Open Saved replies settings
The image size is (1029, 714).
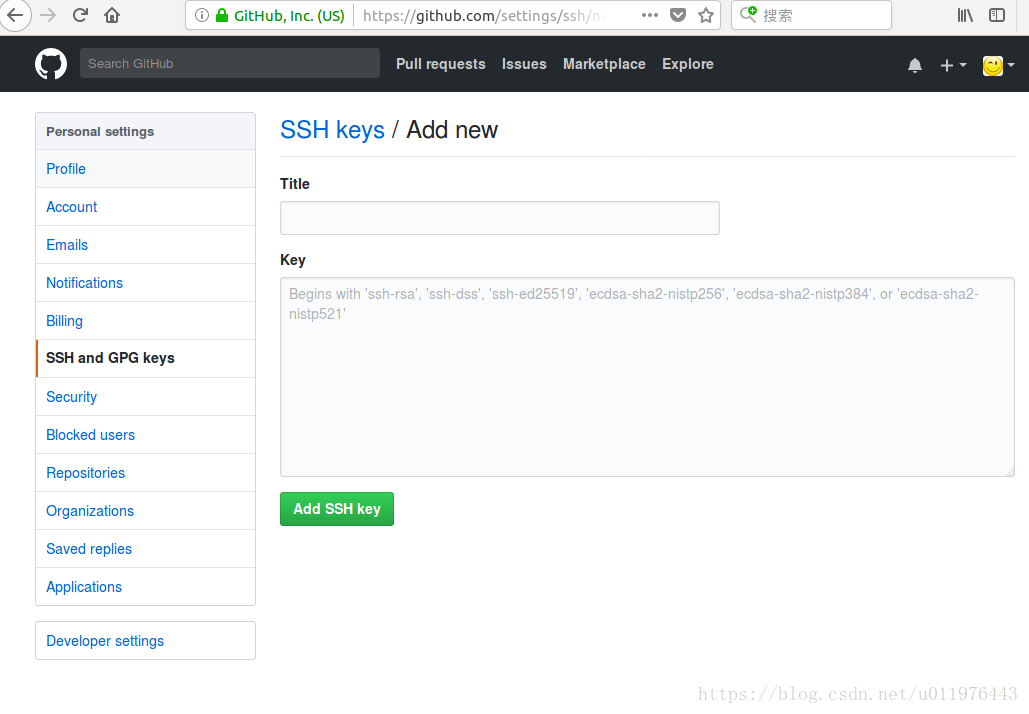(x=145, y=549)
